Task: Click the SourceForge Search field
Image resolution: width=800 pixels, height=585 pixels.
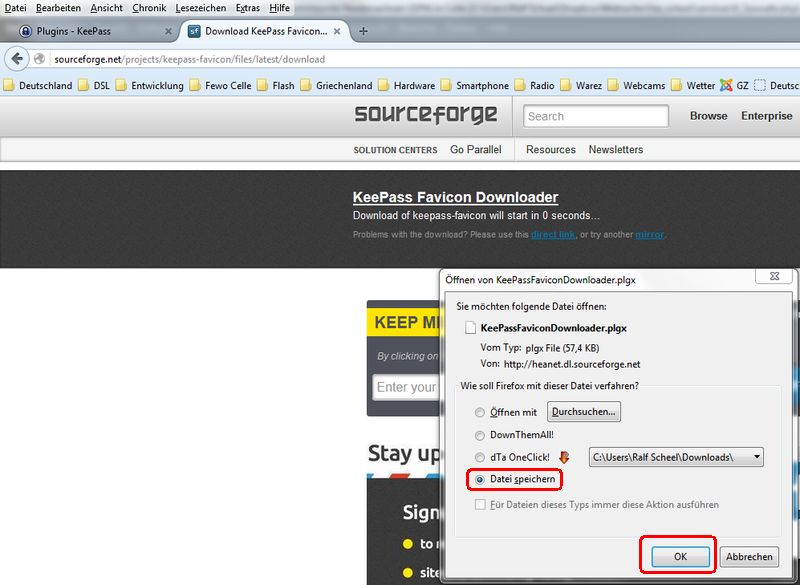Action: [x=596, y=116]
